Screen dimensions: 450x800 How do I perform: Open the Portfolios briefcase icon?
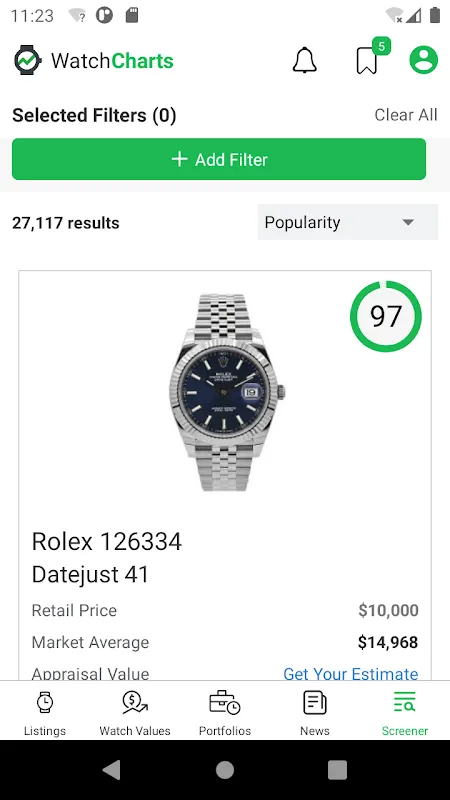(224, 703)
